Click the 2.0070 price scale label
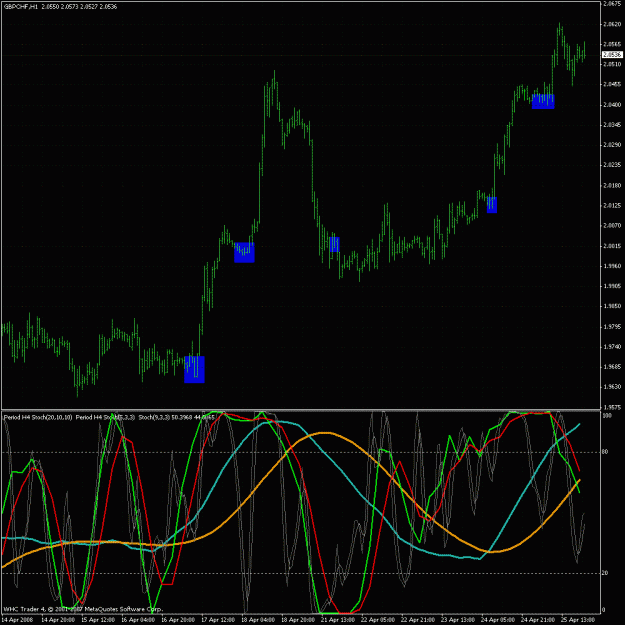The image size is (625, 625). pyautogui.click(x=612, y=226)
